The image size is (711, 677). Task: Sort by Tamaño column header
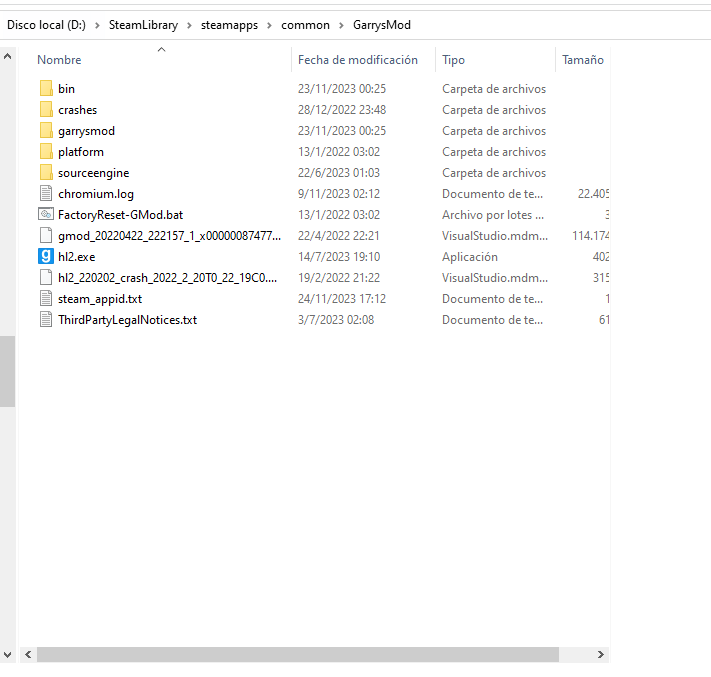coord(583,60)
